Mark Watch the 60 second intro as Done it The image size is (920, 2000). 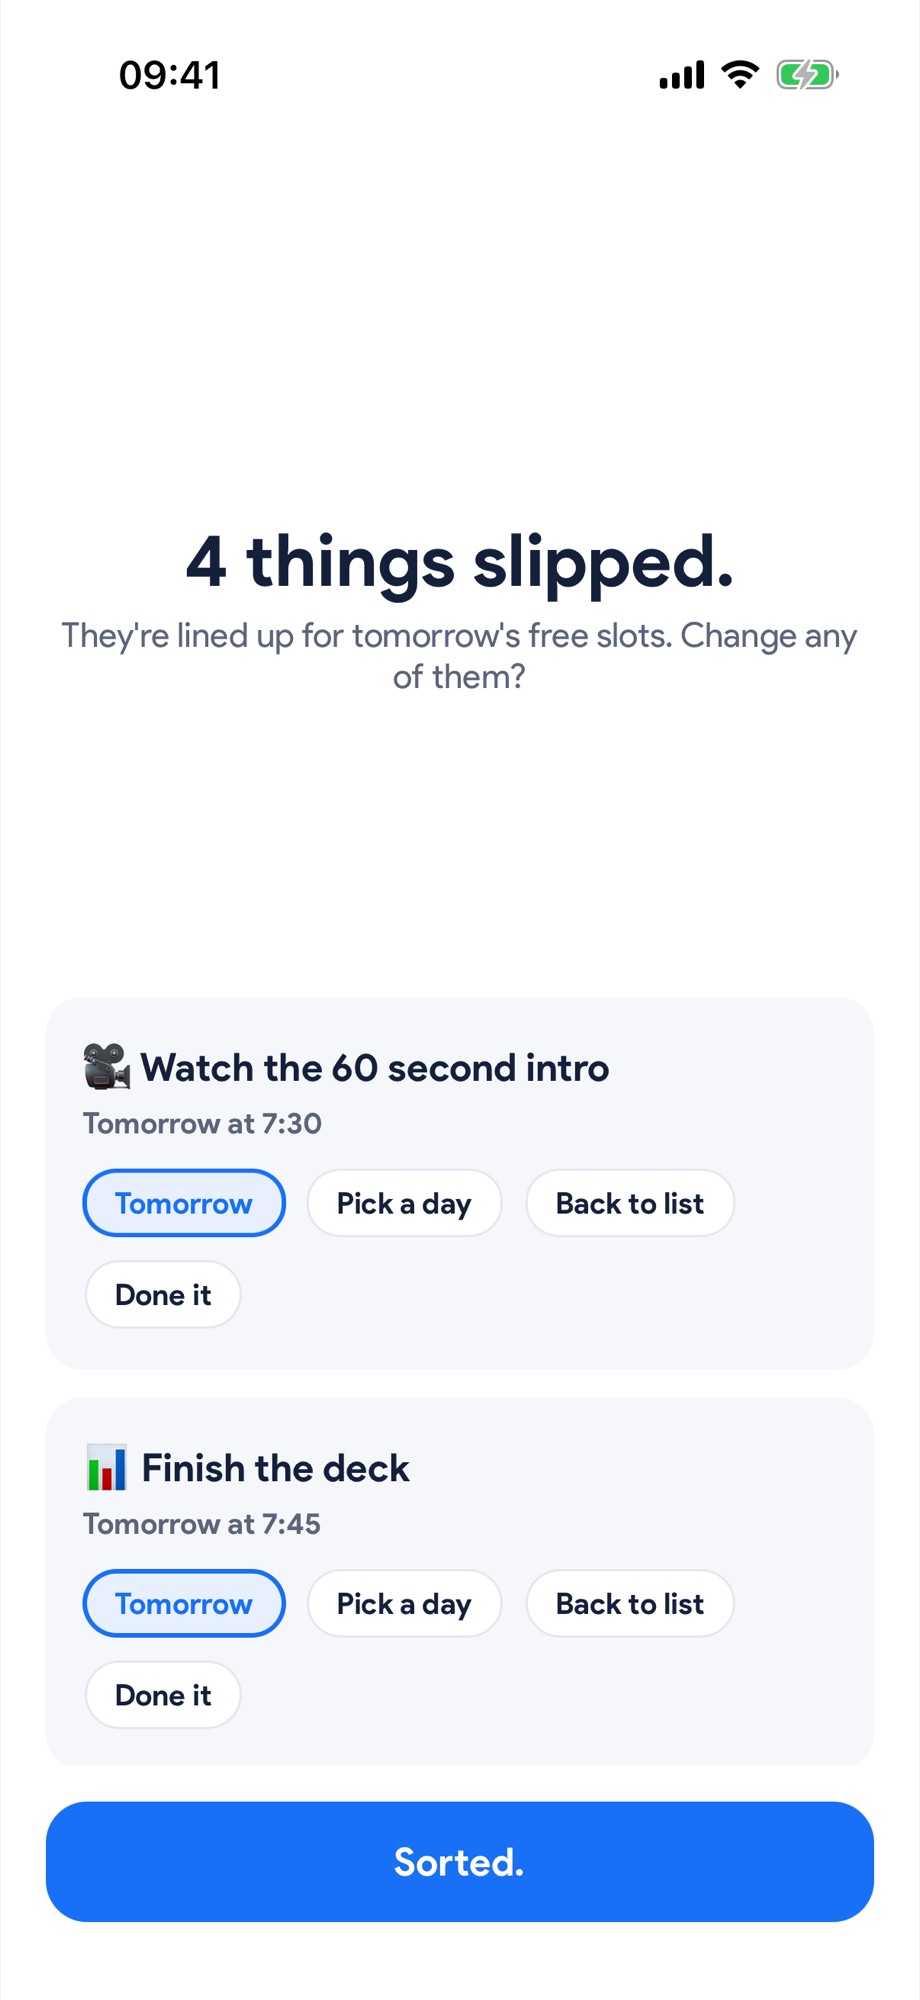click(163, 1294)
